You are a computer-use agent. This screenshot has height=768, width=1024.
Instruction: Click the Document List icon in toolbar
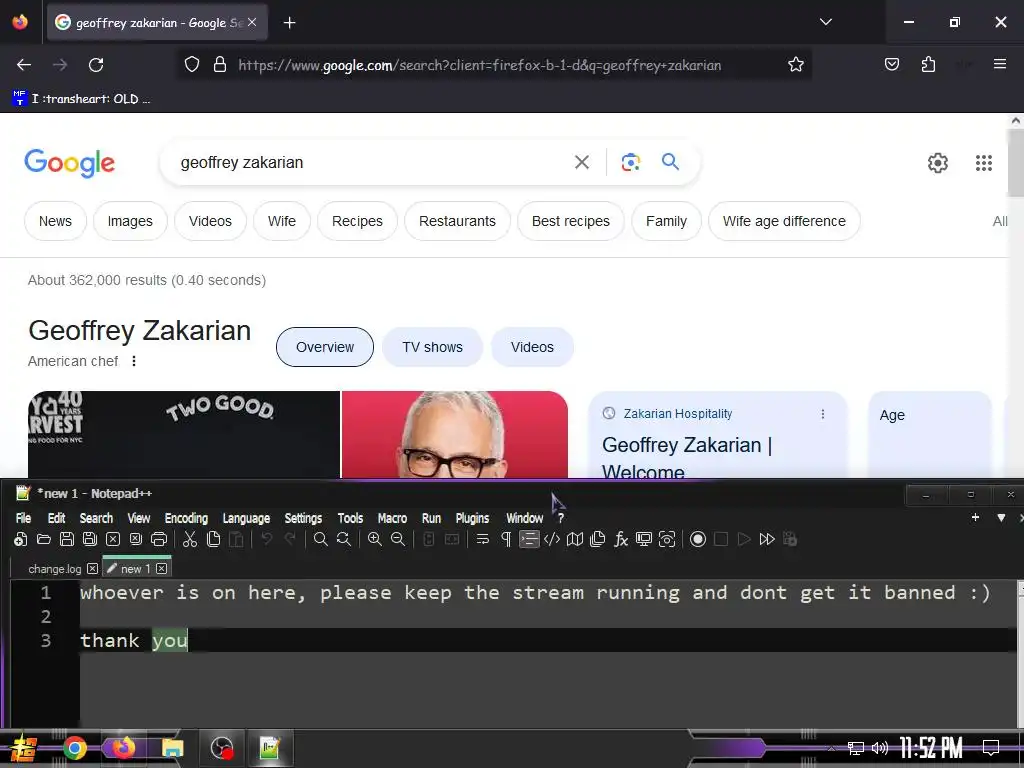pyautogui.click(x=598, y=539)
